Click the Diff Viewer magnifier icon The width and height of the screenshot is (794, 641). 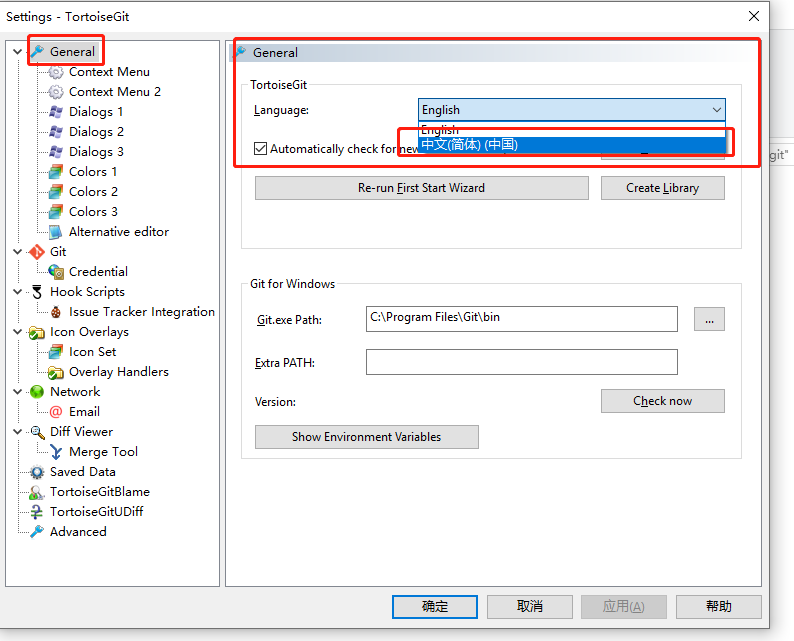[37, 432]
